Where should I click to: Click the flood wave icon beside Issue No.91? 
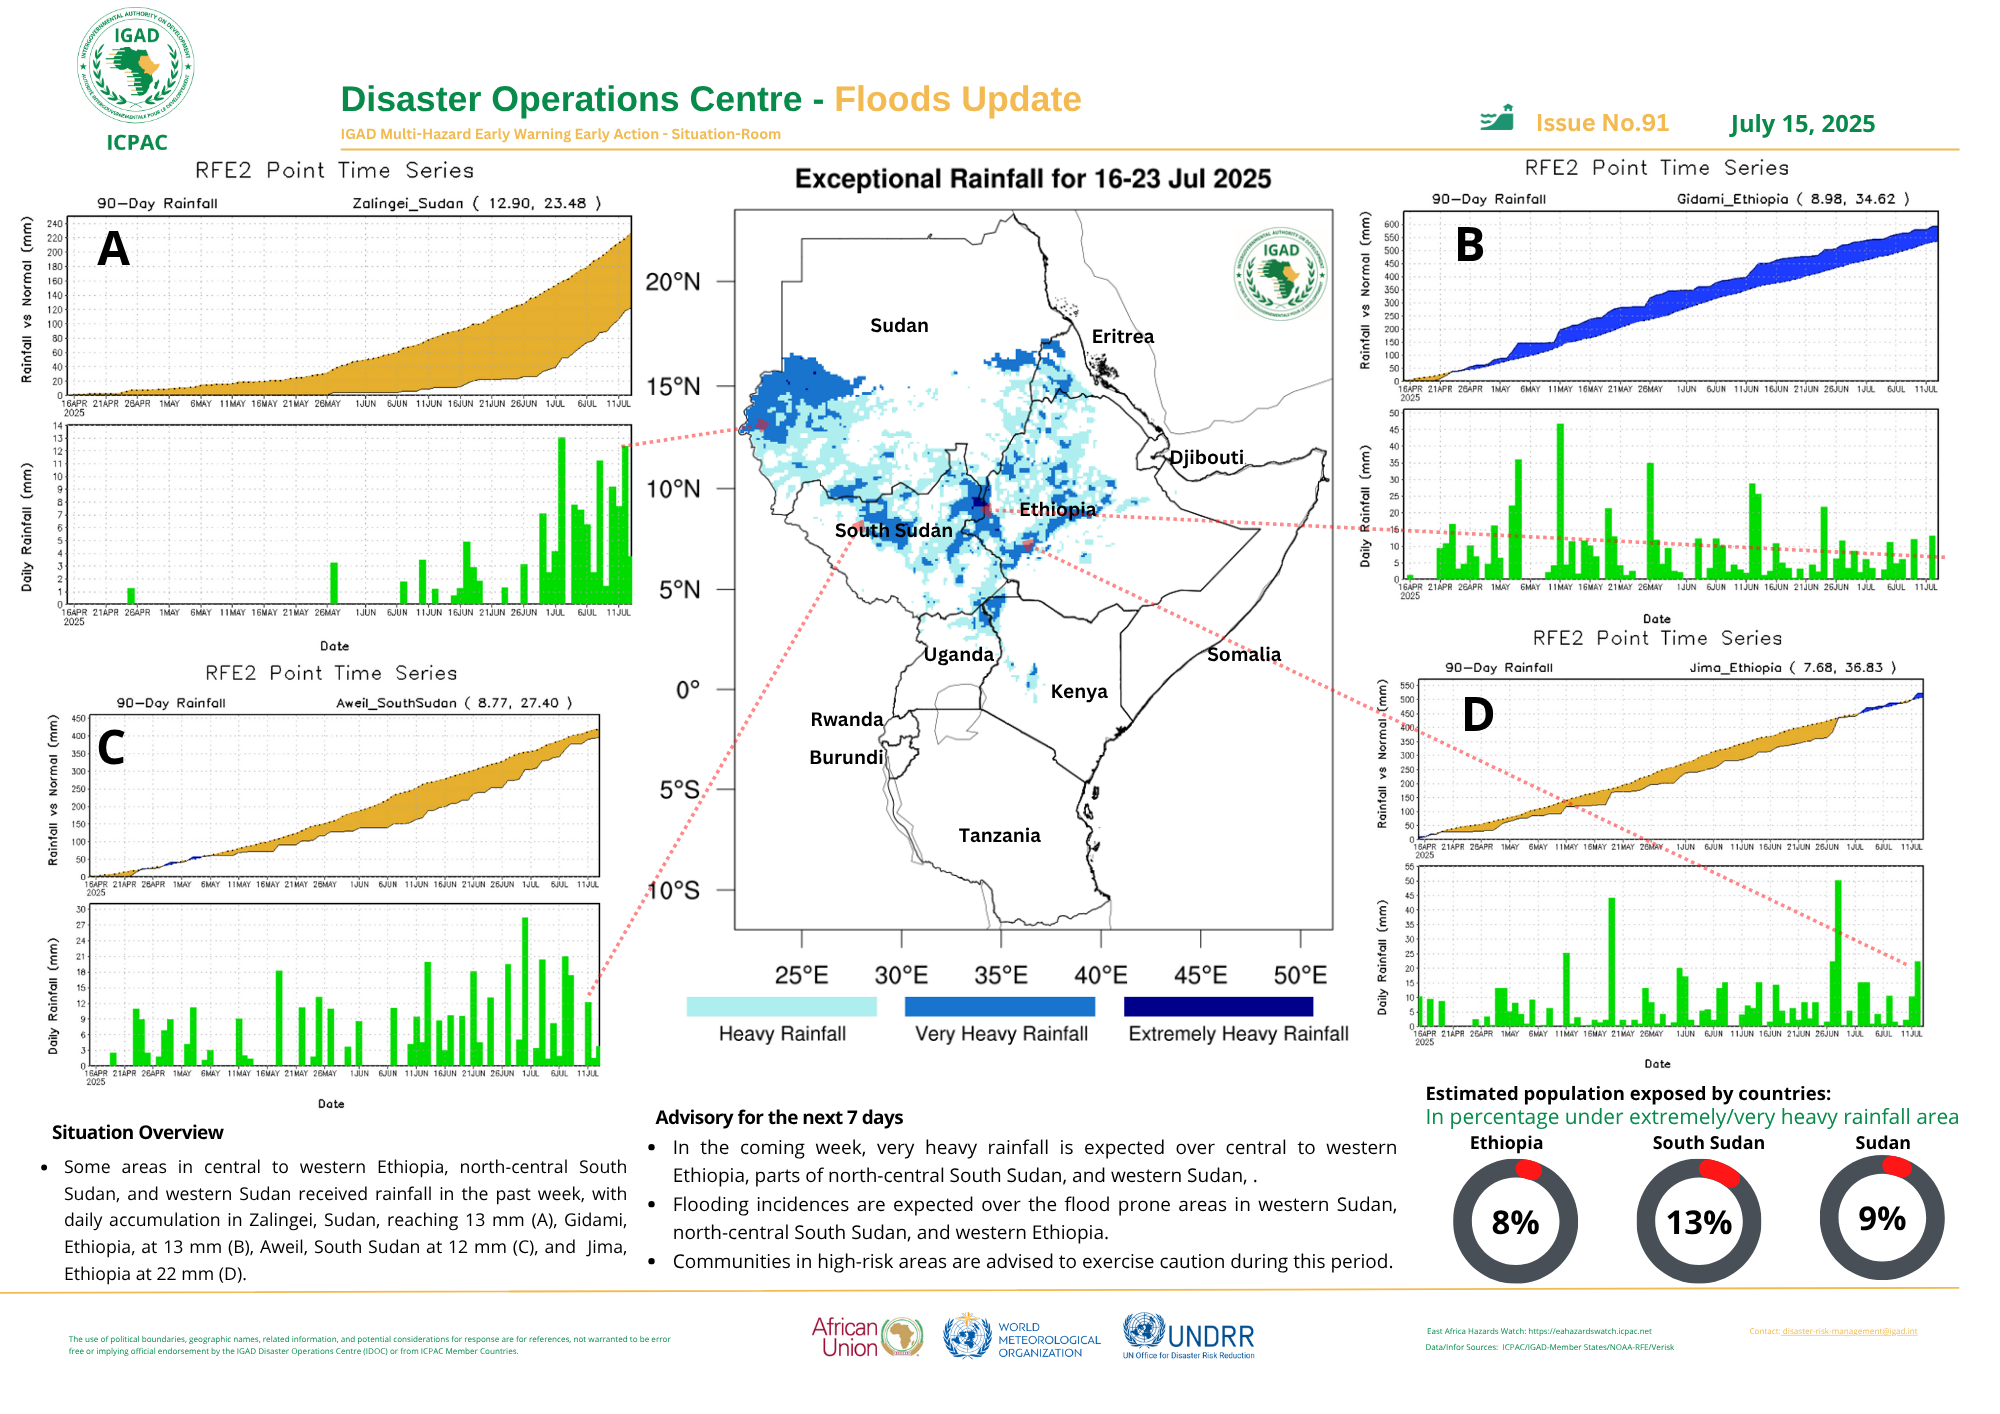[x=1497, y=119]
